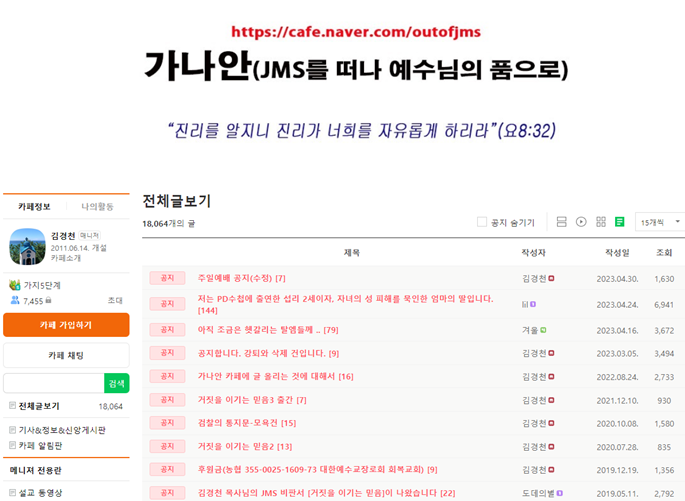Screen dimensions: 685x501
Task: Click date 2023.04.30.
Action: tap(617, 279)
